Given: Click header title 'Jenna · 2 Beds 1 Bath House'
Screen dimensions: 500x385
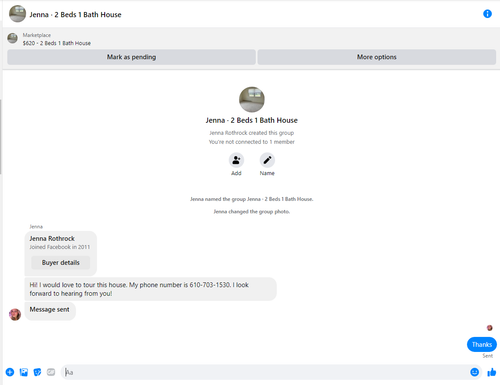Looking at the screenshot, I should (75, 15).
